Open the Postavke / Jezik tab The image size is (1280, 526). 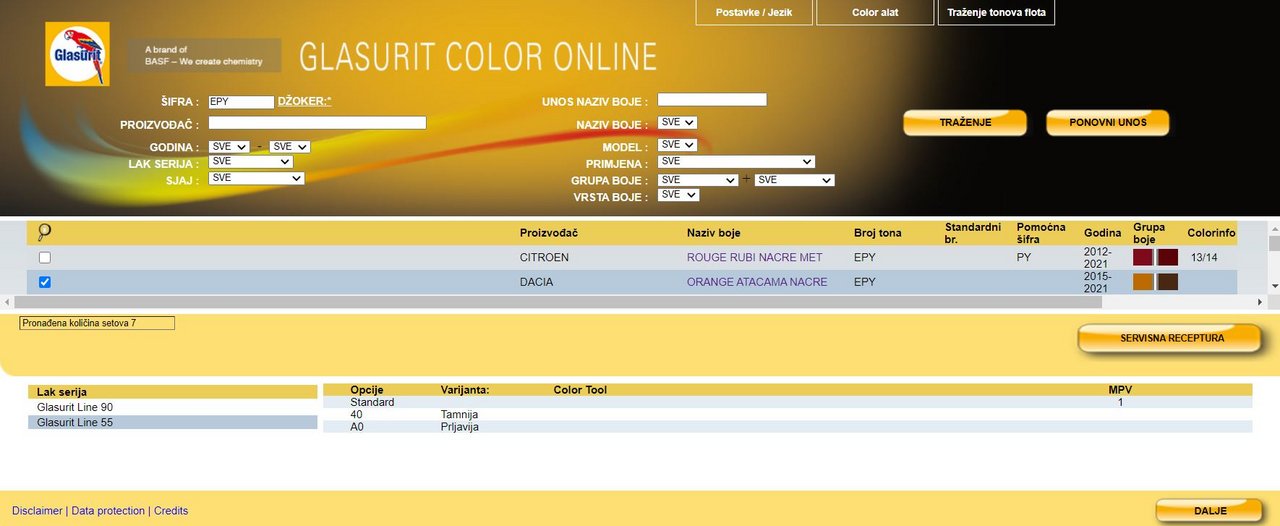(x=755, y=12)
